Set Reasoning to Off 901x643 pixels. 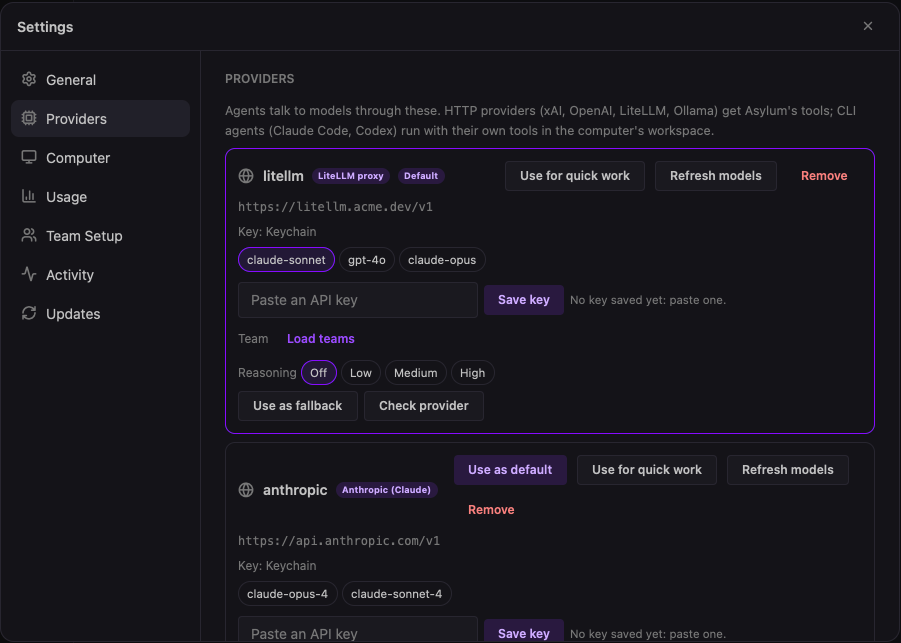click(319, 373)
